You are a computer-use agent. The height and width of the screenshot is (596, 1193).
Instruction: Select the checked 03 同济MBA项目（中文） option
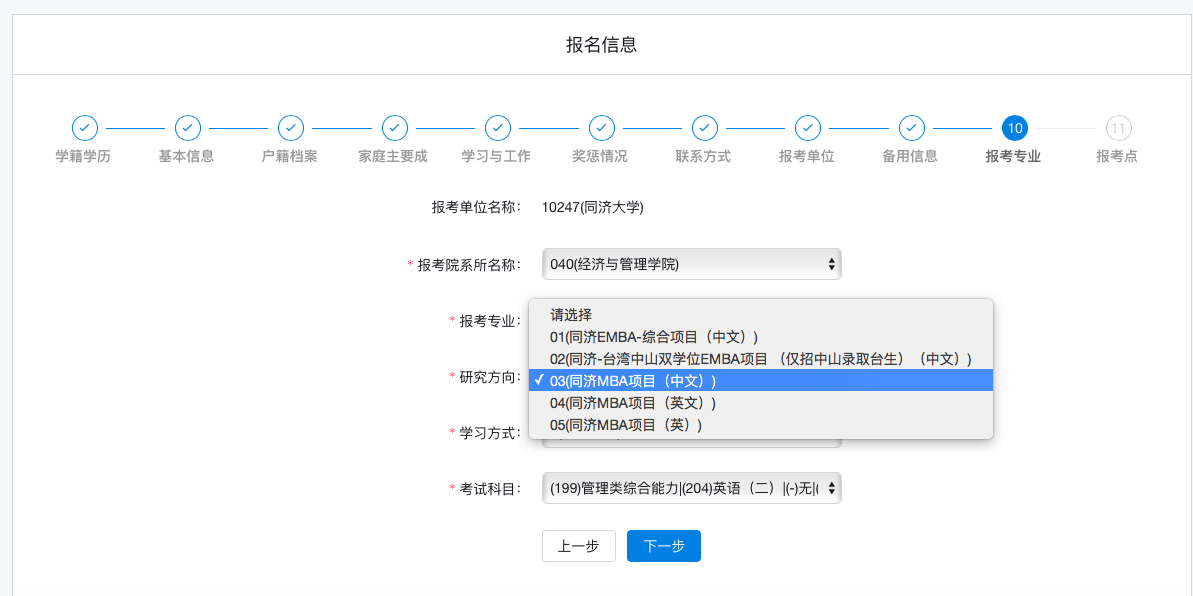coord(633,381)
